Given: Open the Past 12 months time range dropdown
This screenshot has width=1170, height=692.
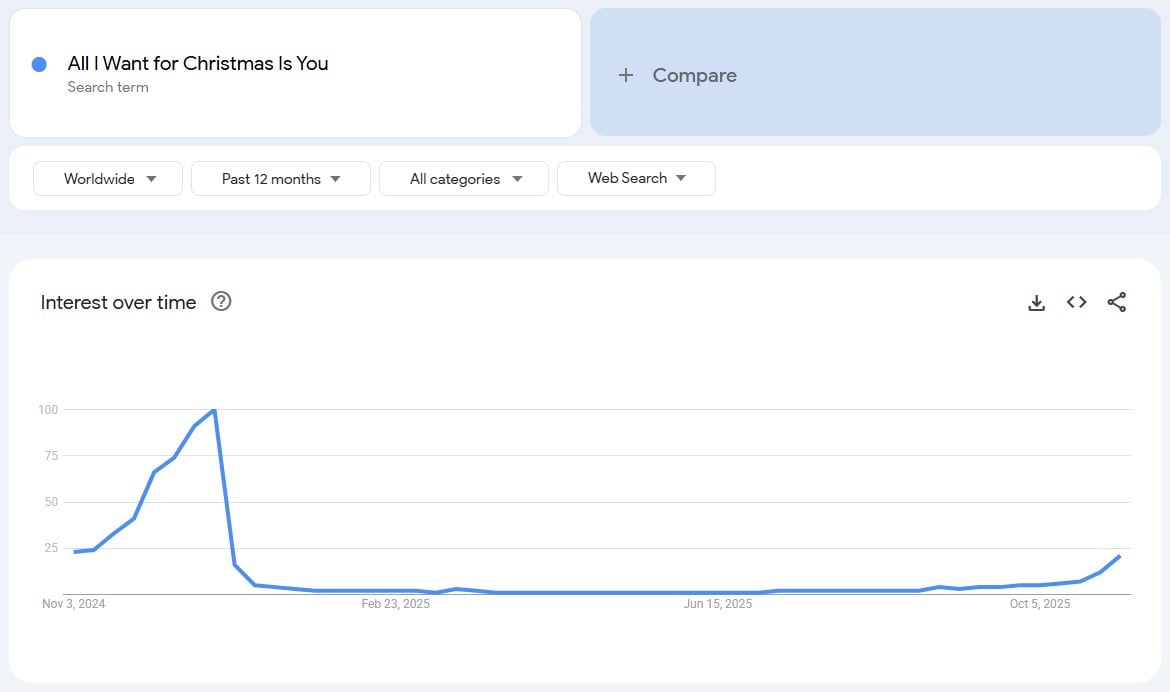Looking at the screenshot, I should [x=280, y=179].
